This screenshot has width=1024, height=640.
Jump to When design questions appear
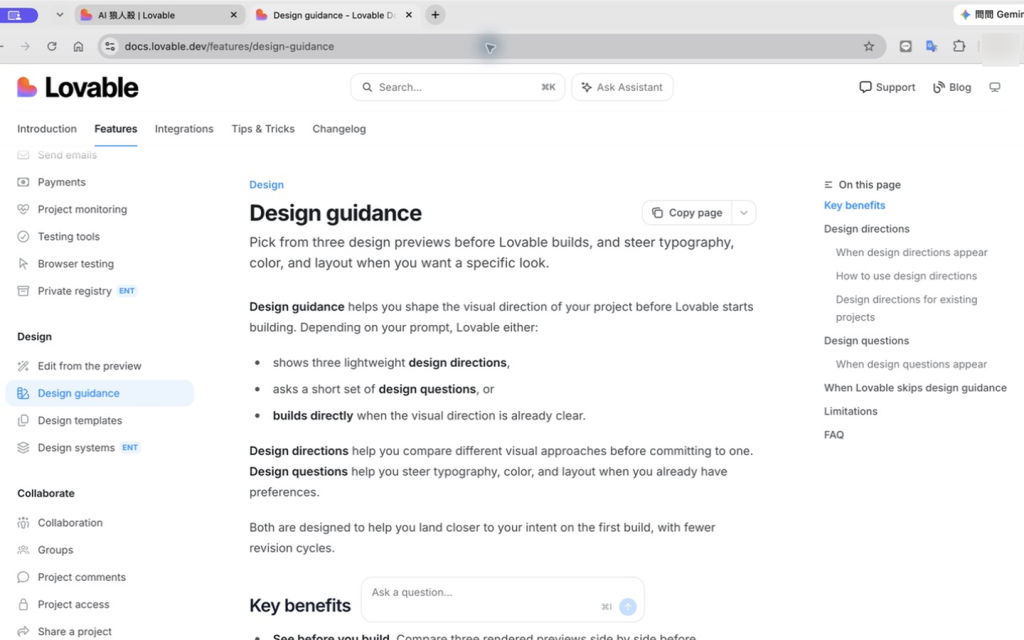point(911,364)
